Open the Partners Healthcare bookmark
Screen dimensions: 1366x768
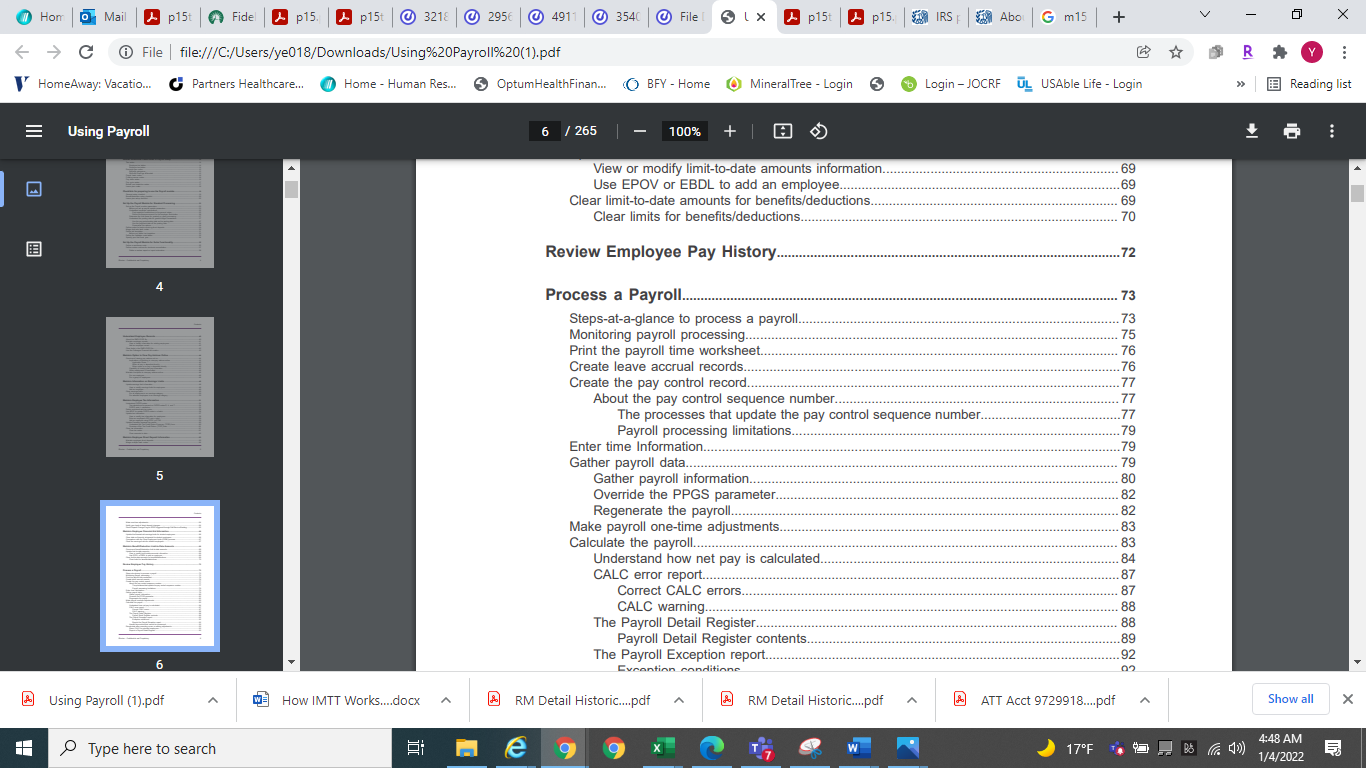click(237, 84)
